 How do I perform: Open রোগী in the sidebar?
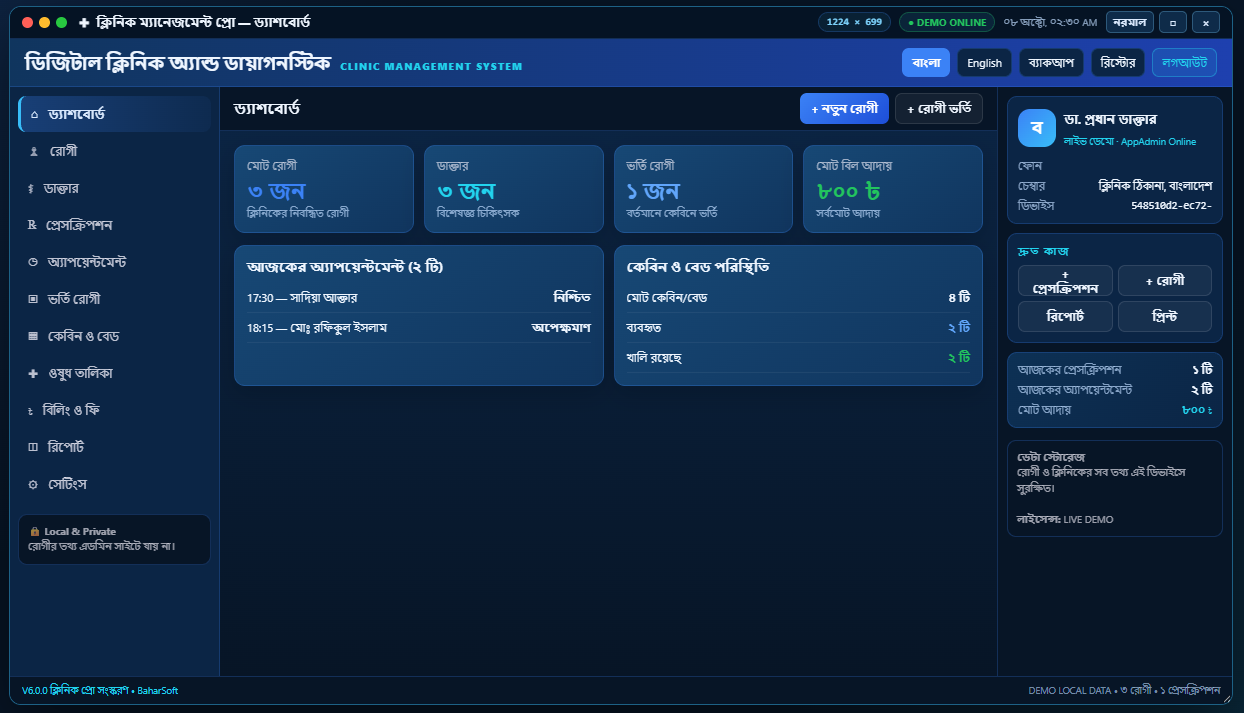(x=114, y=151)
